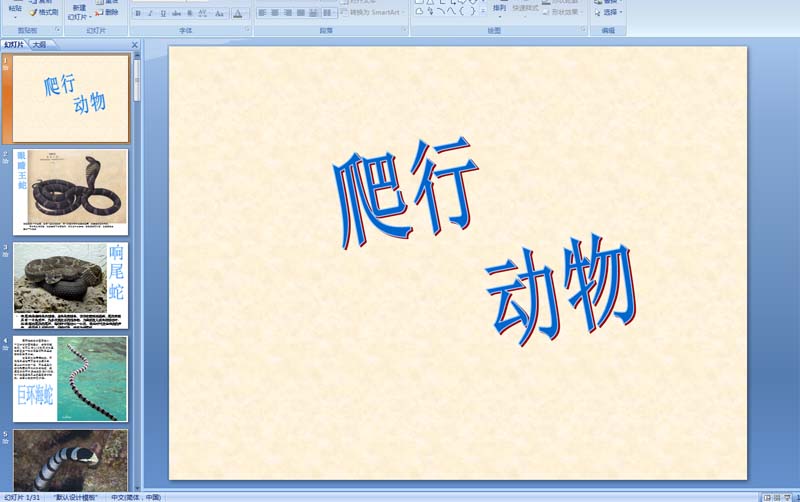800x502 pixels.
Task: Click the Format Painter (格式刷) button
Action: click(45, 13)
